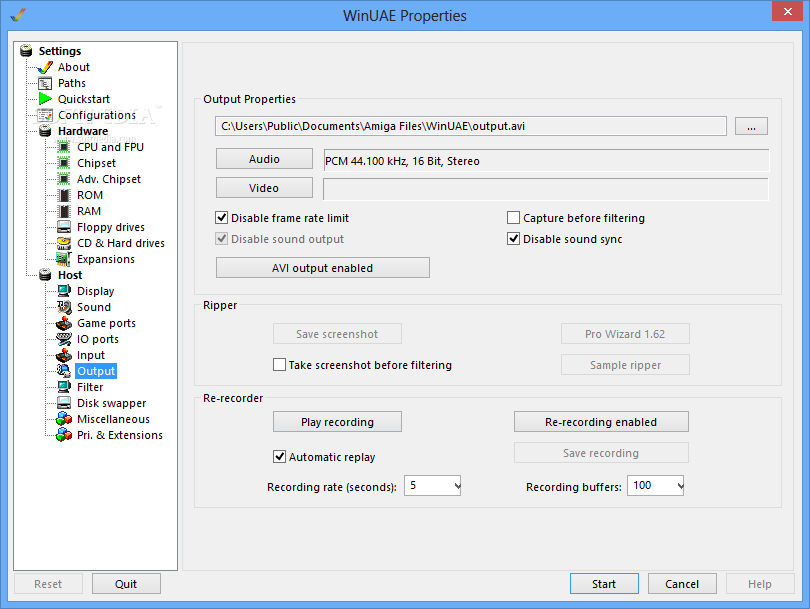Image resolution: width=810 pixels, height=609 pixels.
Task: Click the Floppy drives icon
Action: pyautogui.click(x=64, y=227)
